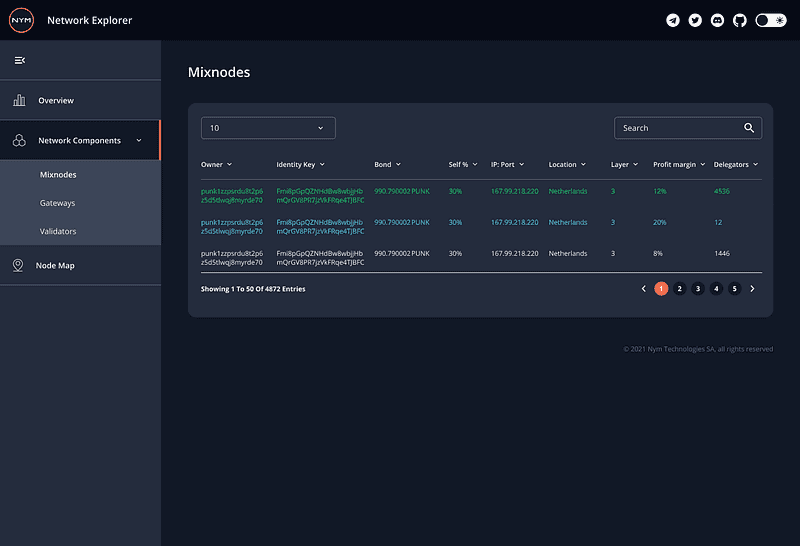Click the NYM logo
Image resolution: width=800 pixels, height=546 pixels.
point(22,20)
